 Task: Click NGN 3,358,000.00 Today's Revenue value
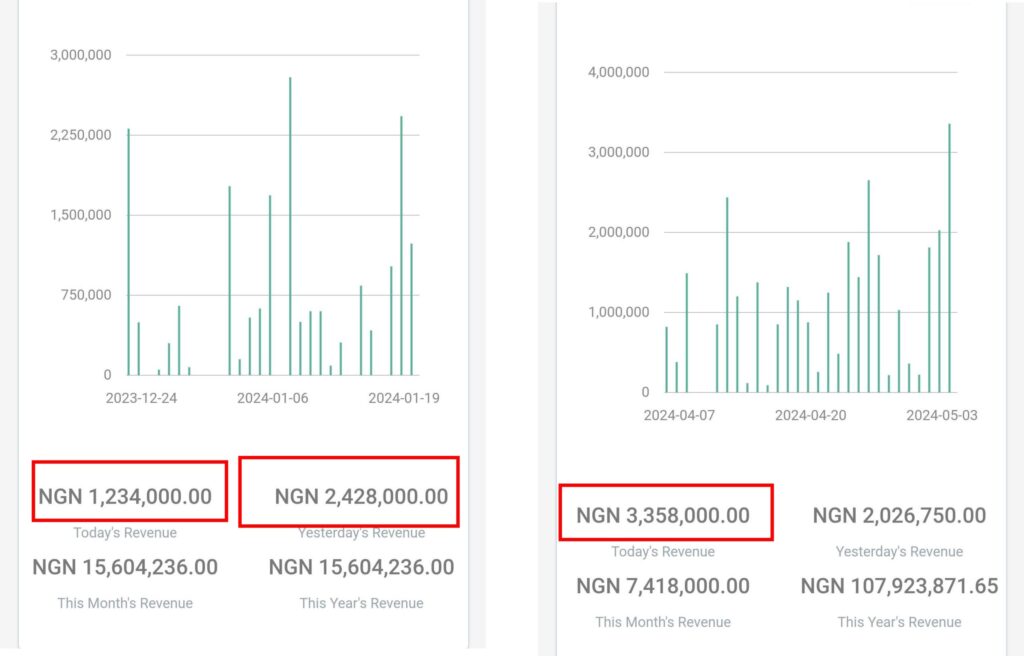tap(663, 516)
